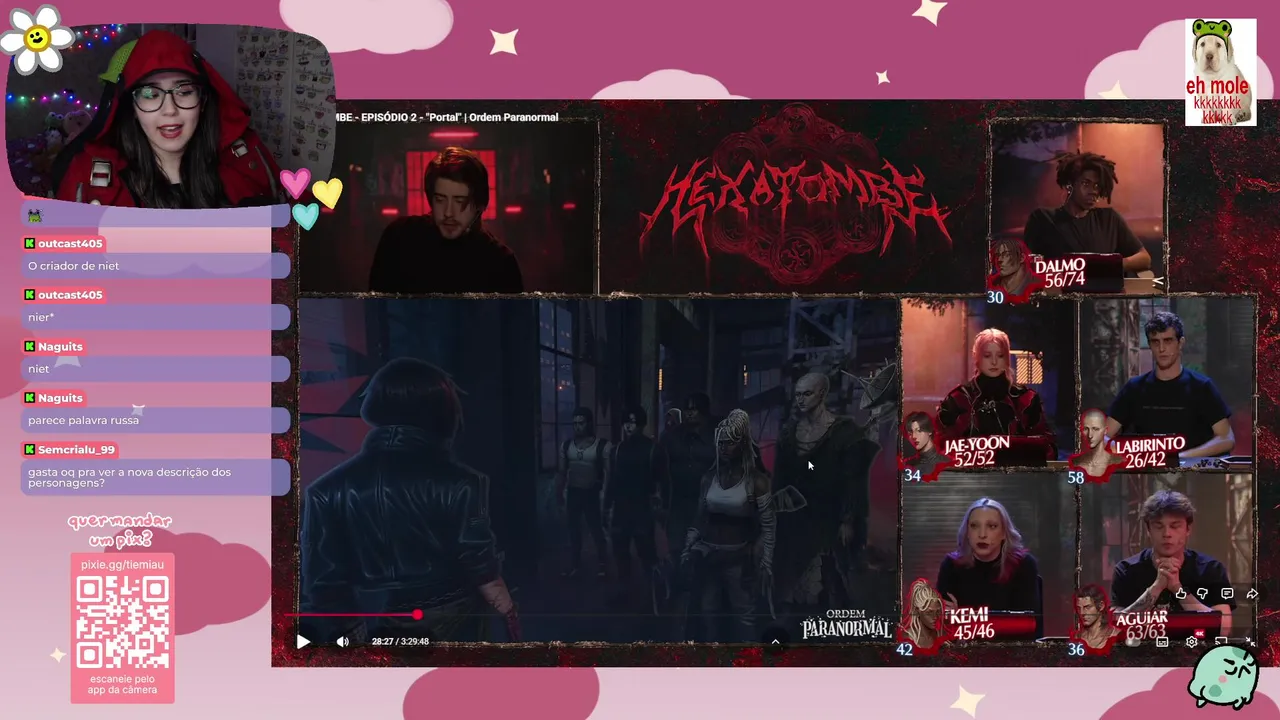The image size is (1280, 720).
Task: Click the pix QR code
Action: [x=122, y=624]
